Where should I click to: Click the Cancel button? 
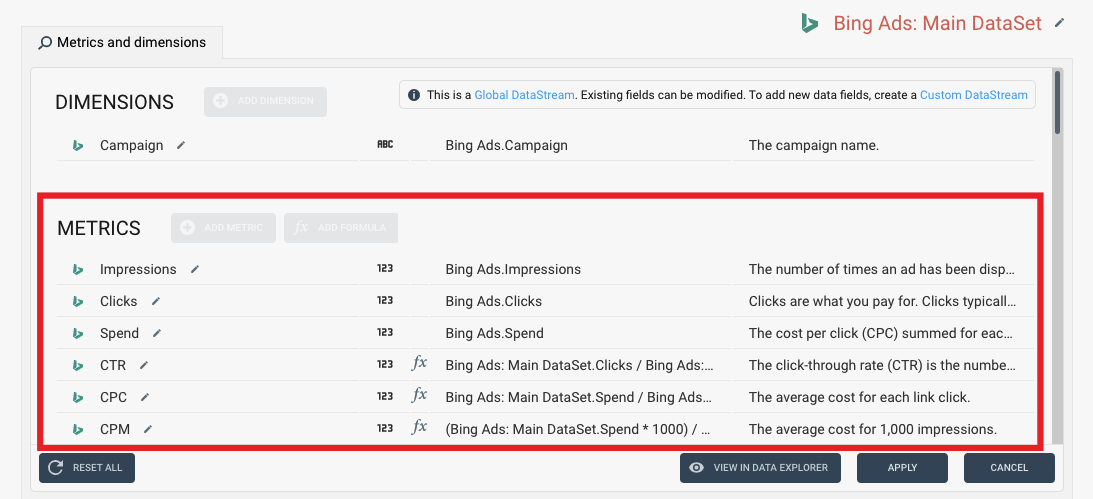[1009, 468]
